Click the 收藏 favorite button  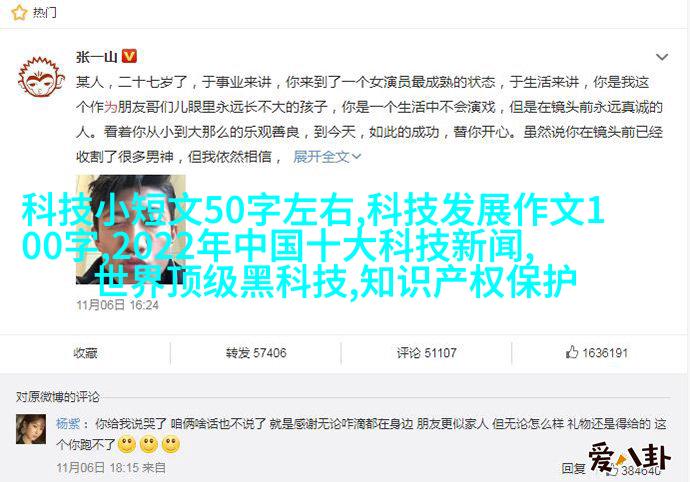(85, 353)
